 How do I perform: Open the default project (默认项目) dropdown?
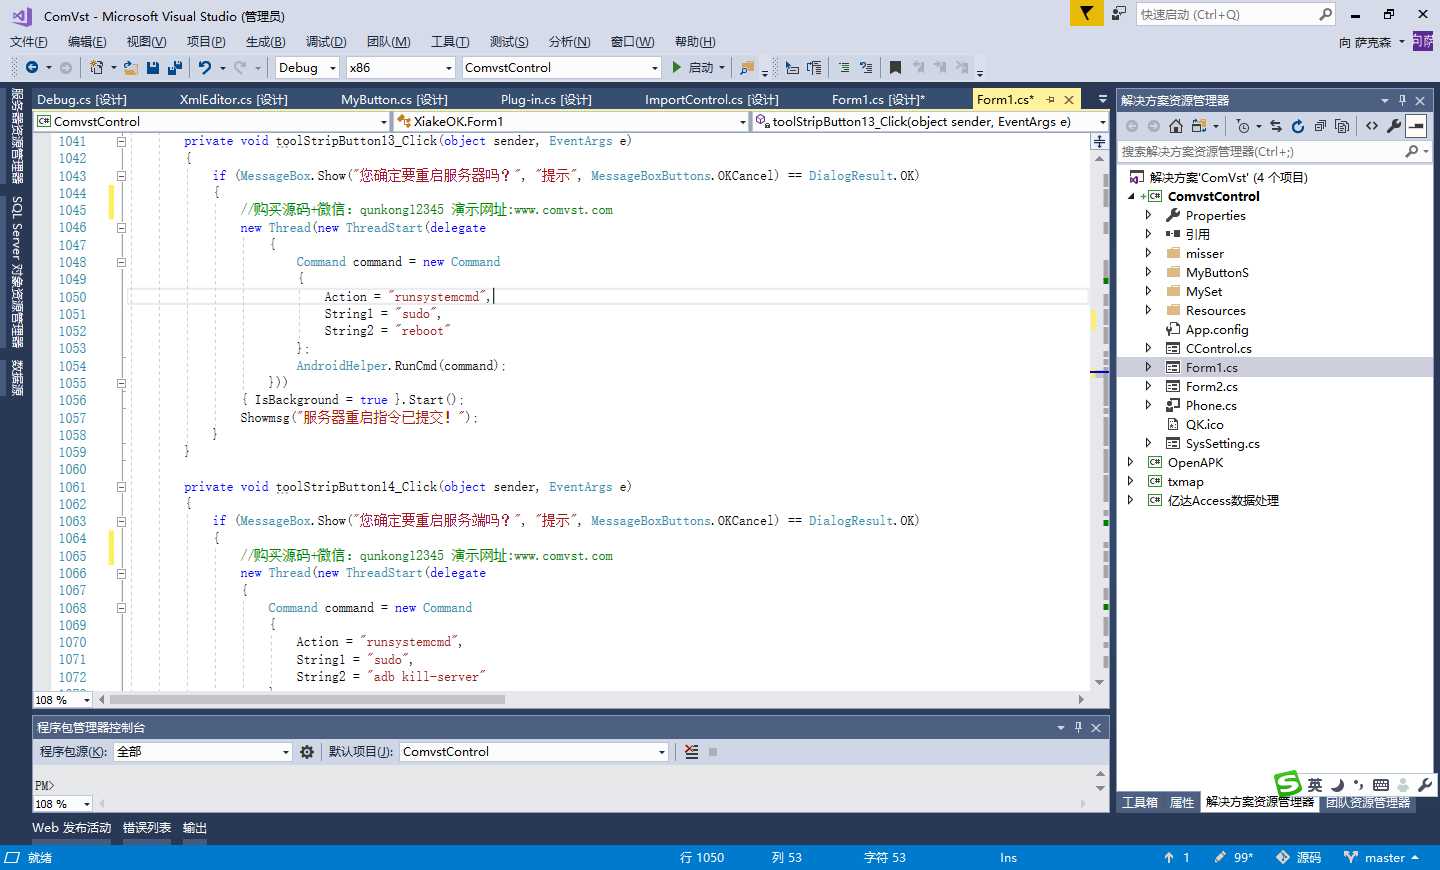click(x=534, y=752)
